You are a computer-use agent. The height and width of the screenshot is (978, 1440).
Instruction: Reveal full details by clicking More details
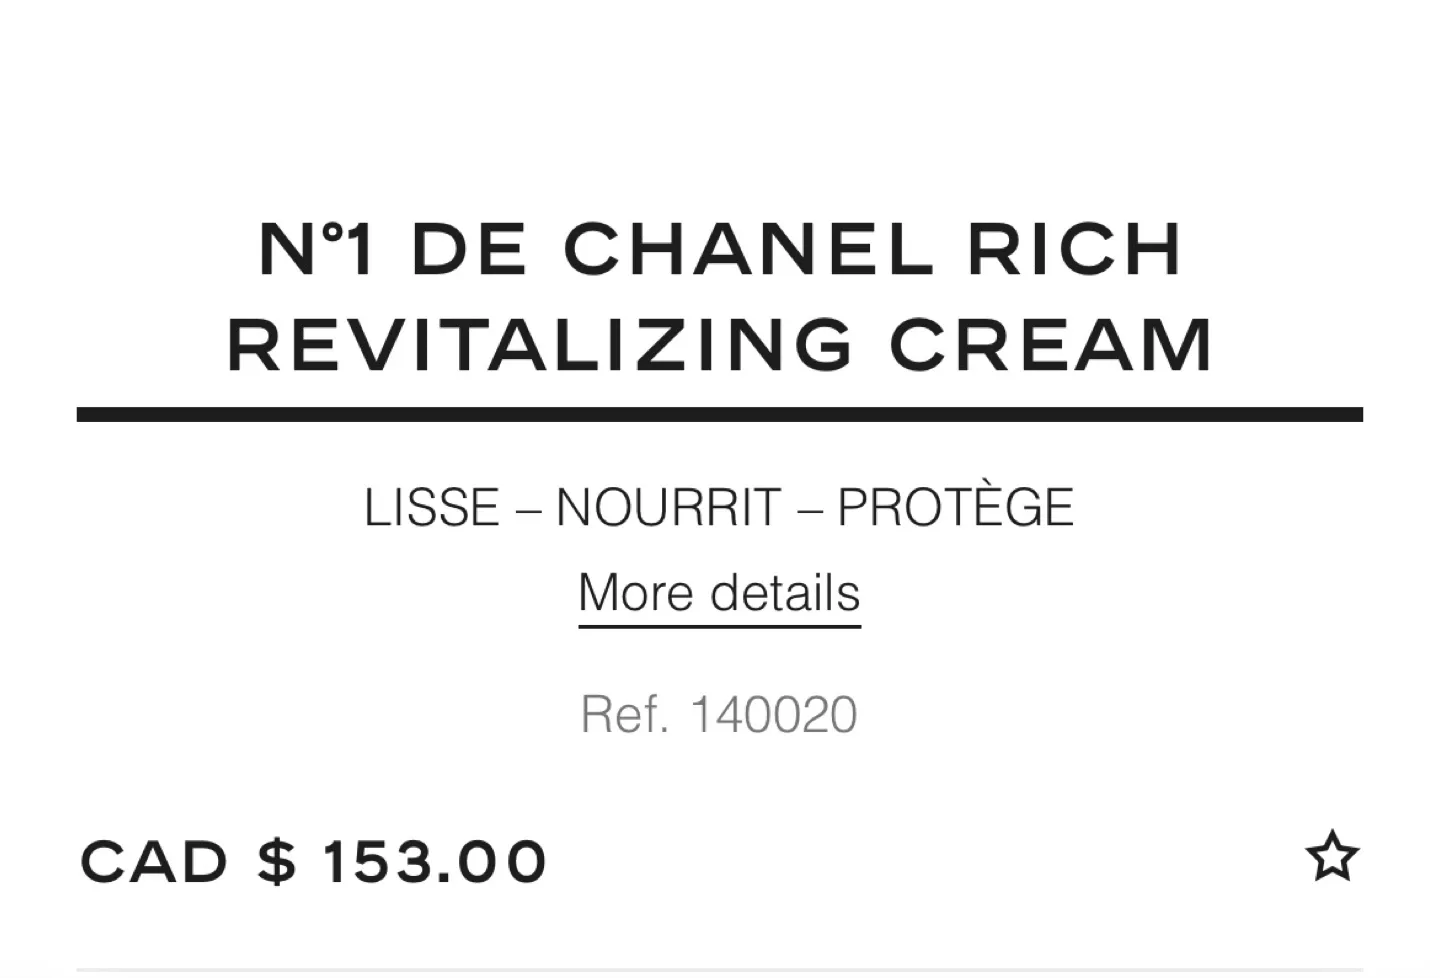coord(718,592)
